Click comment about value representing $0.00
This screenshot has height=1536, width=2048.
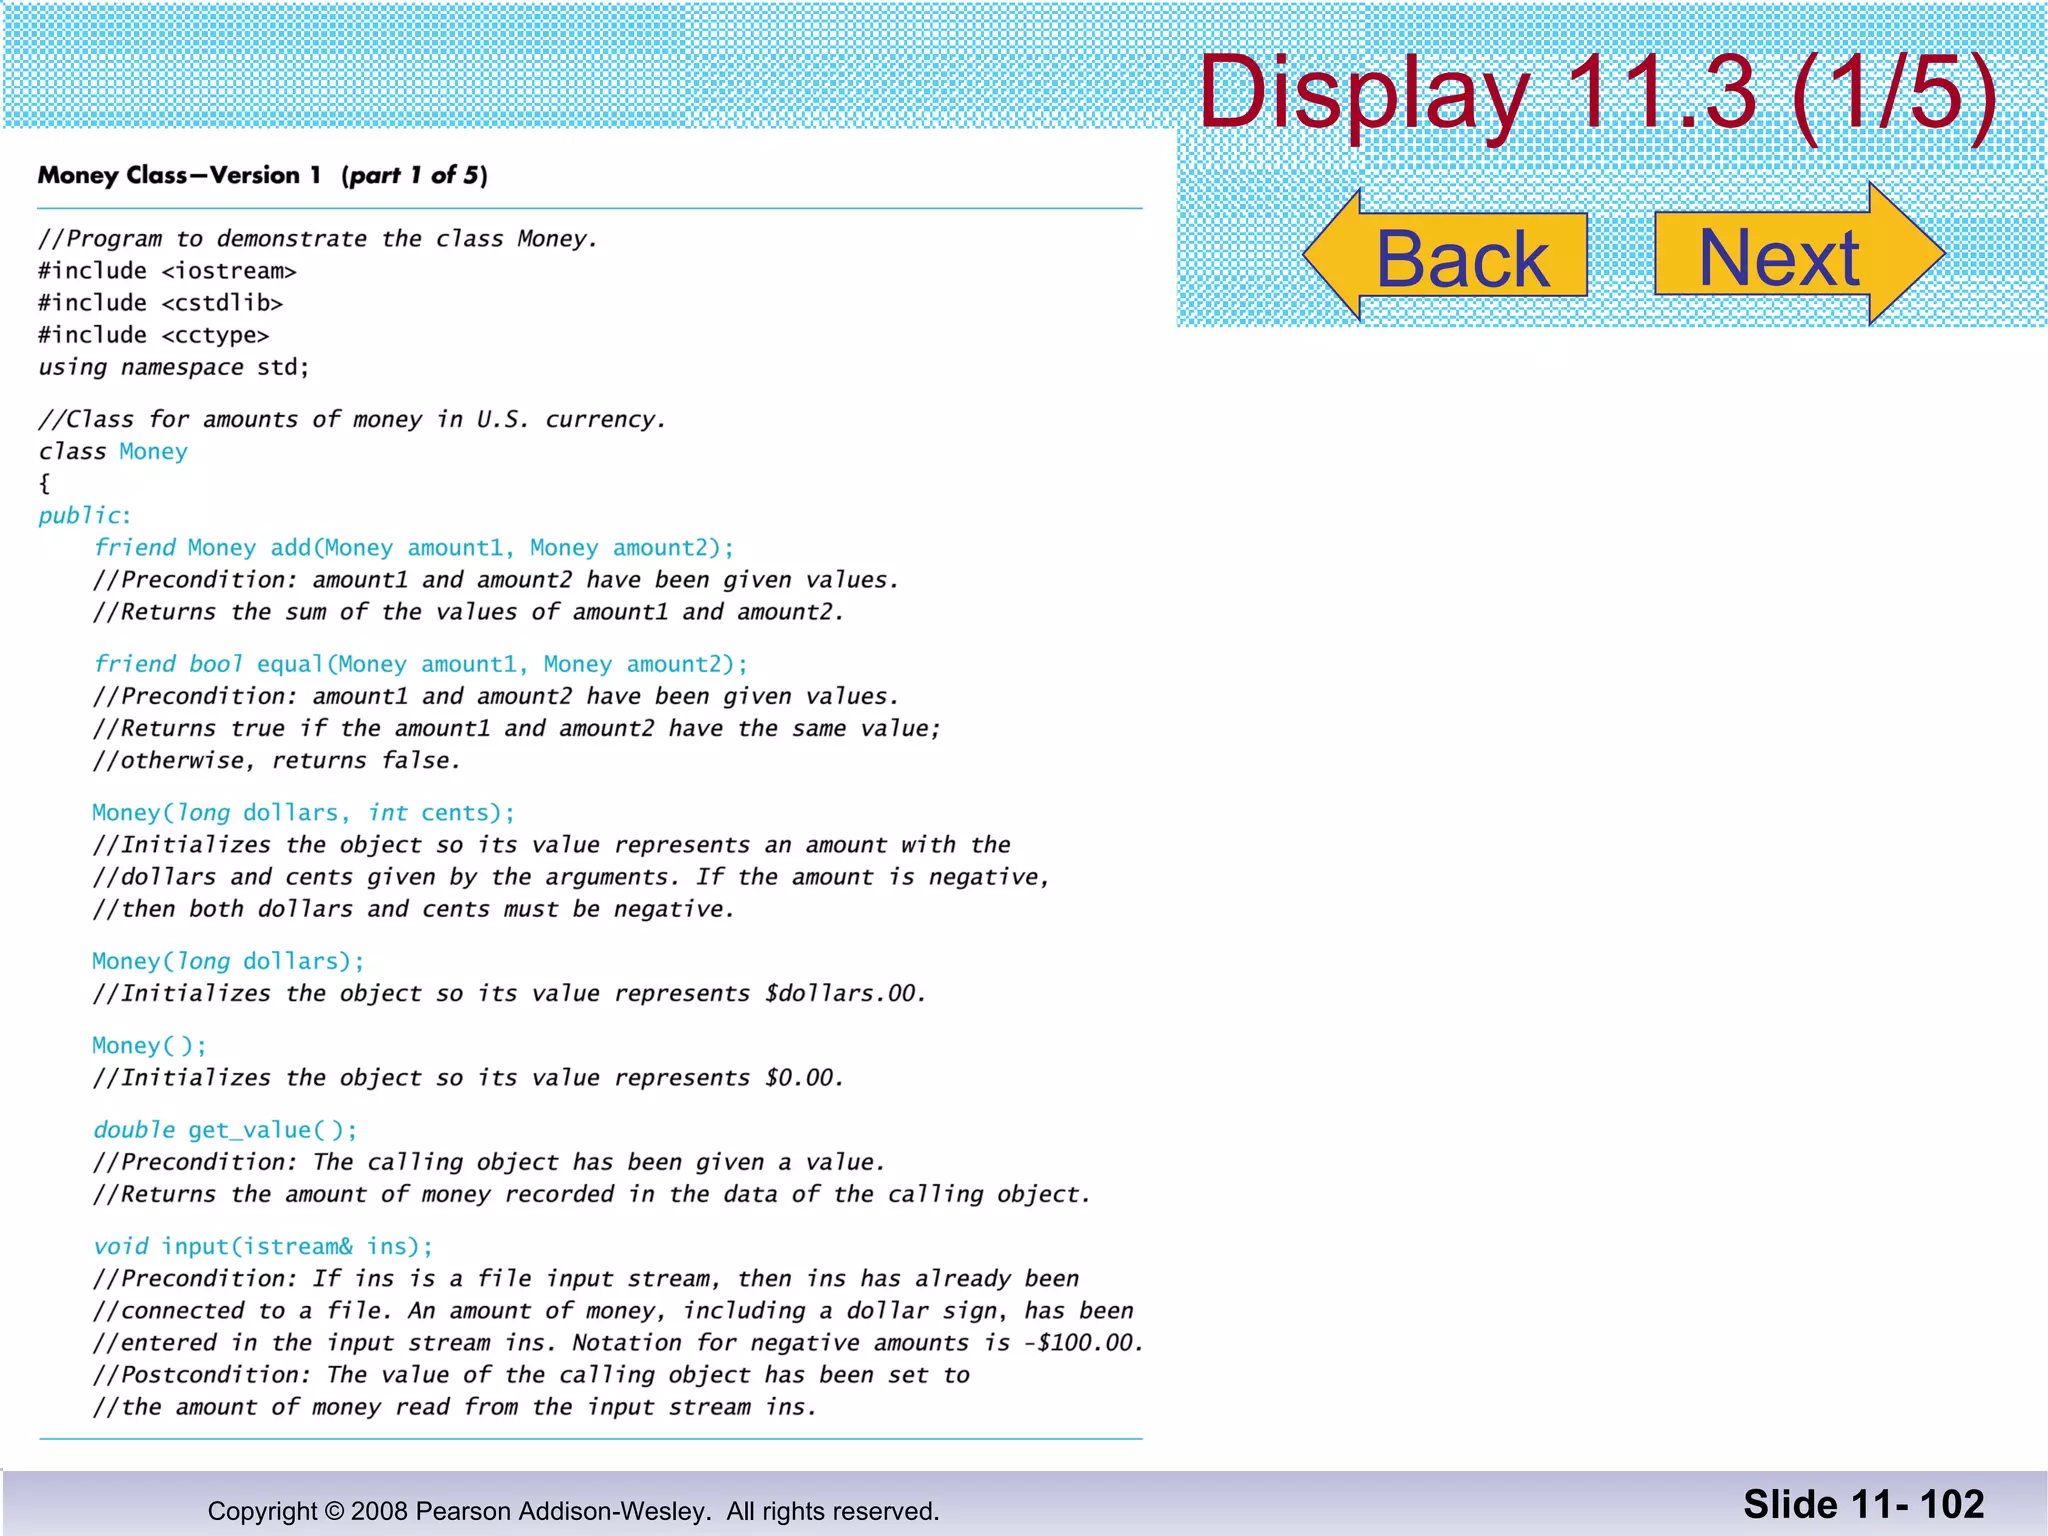pyautogui.click(x=469, y=1078)
